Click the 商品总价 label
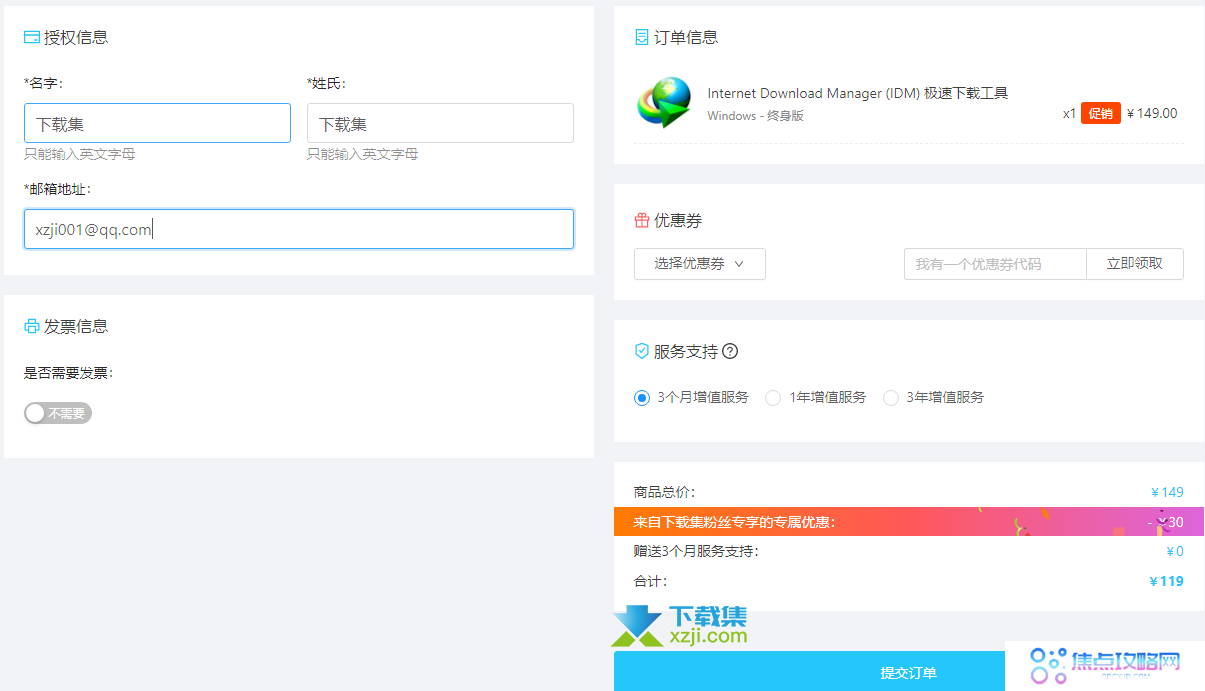The width and height of the screenshot is (1205, 691). coord(664,492)
